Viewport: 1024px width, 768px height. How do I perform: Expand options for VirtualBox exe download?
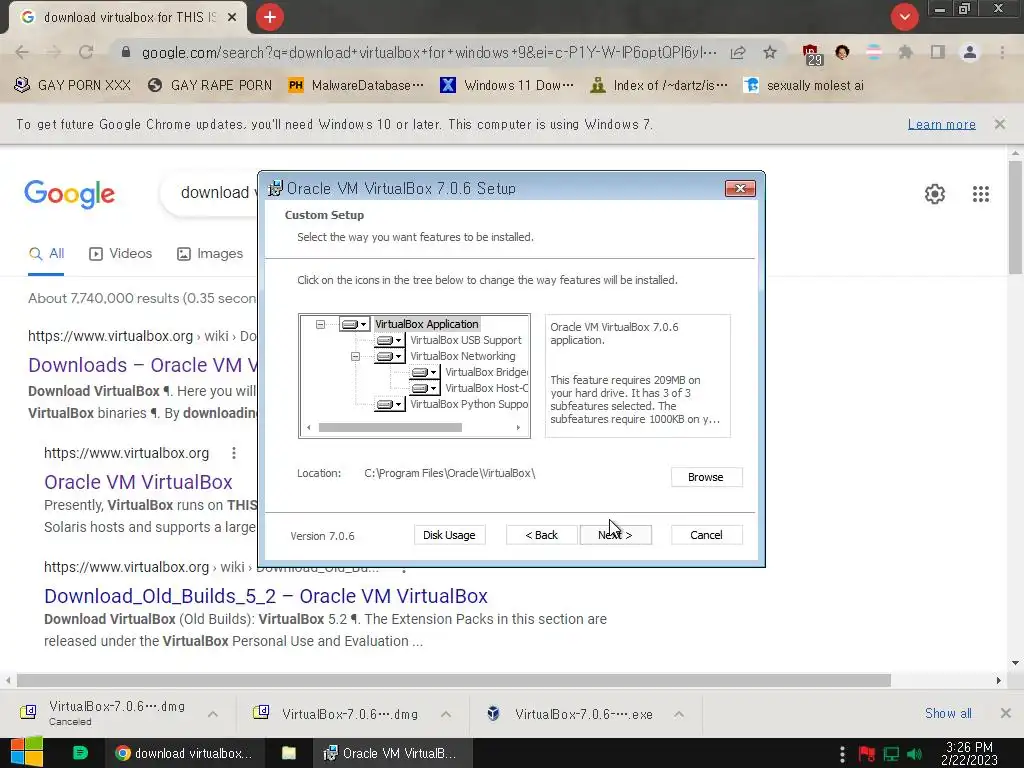(679, 714)
